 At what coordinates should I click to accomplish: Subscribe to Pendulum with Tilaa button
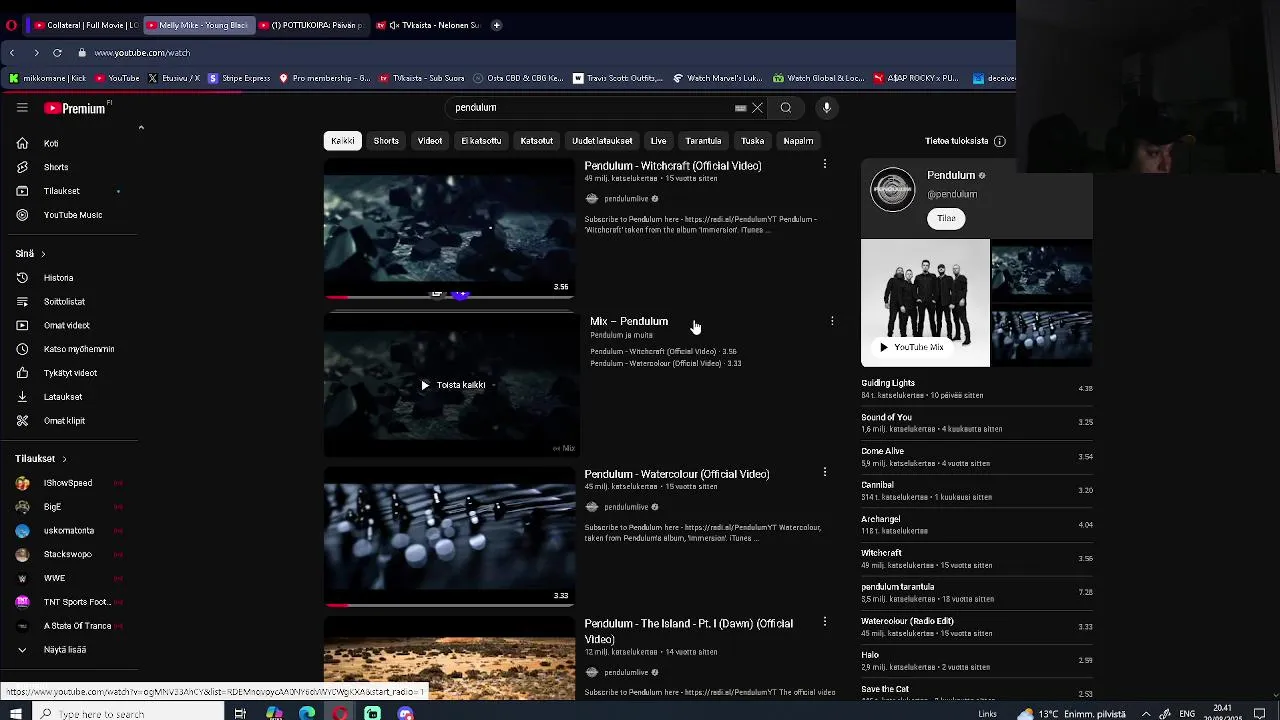click(946, 218)
